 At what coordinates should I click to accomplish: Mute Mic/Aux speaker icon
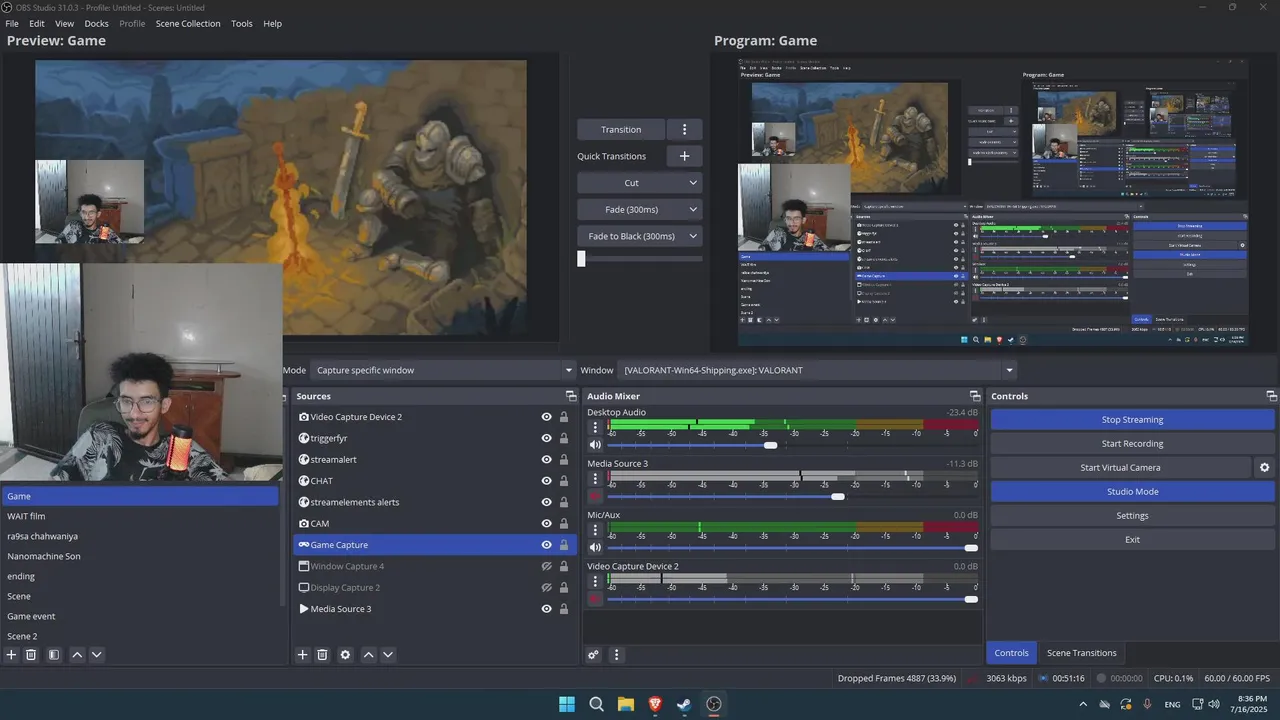tap(596, 548)
